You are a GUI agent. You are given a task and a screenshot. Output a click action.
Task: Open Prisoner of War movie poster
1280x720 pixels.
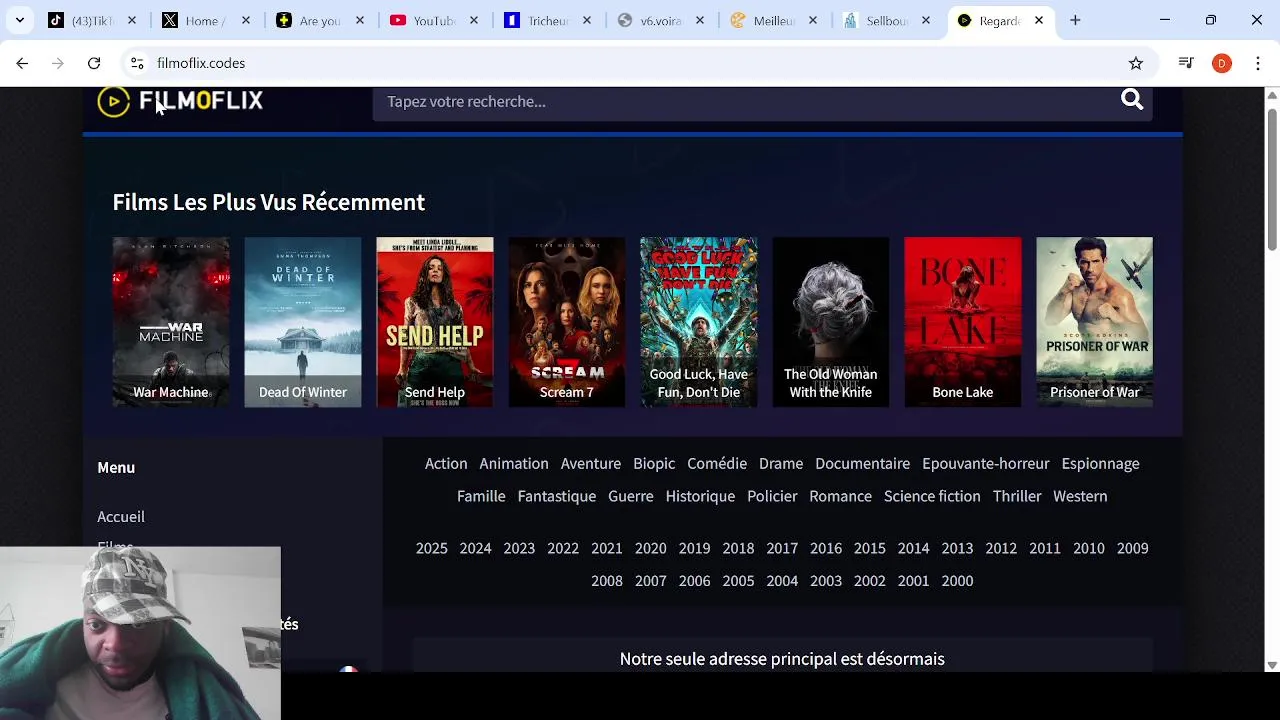pyautogui.click(x=1095, y=322)
